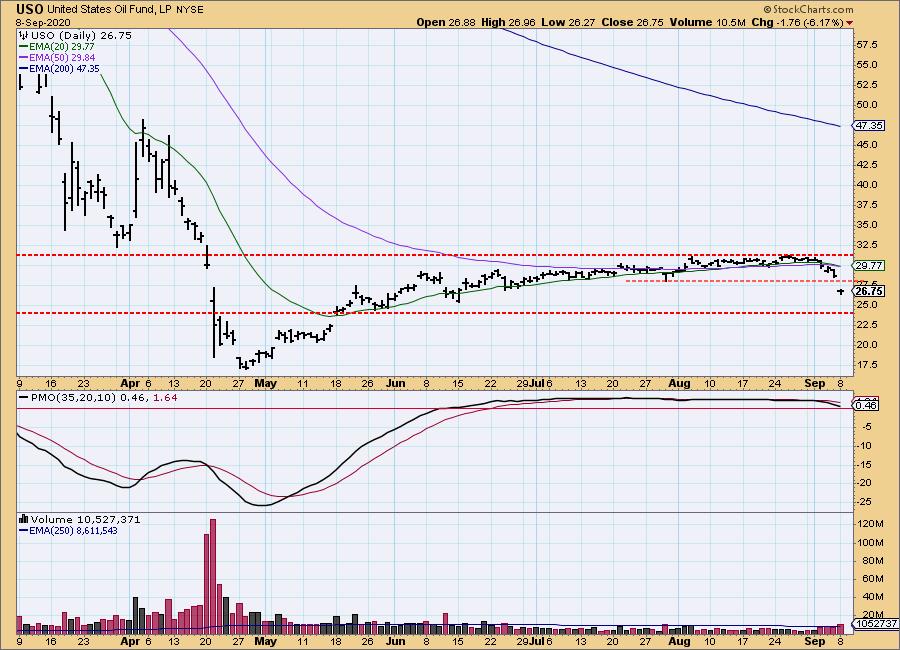
Task: Click the May label below the volume panel
Action: click(266, 641)
